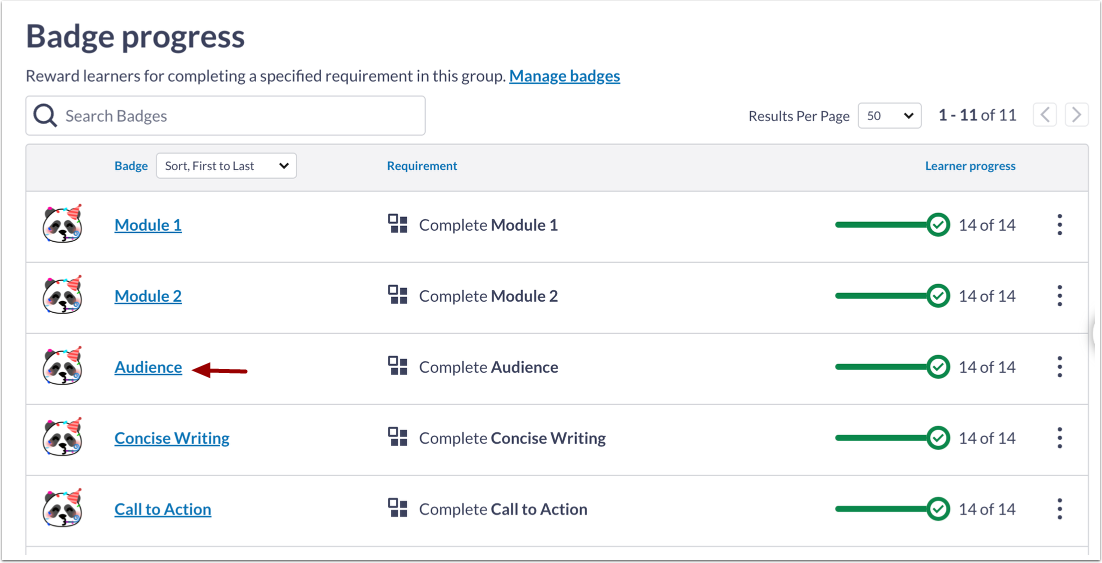This screenshot has width=1102, height=563.
Task: Open the Audience badge link
Action: [x=148, y=367]
